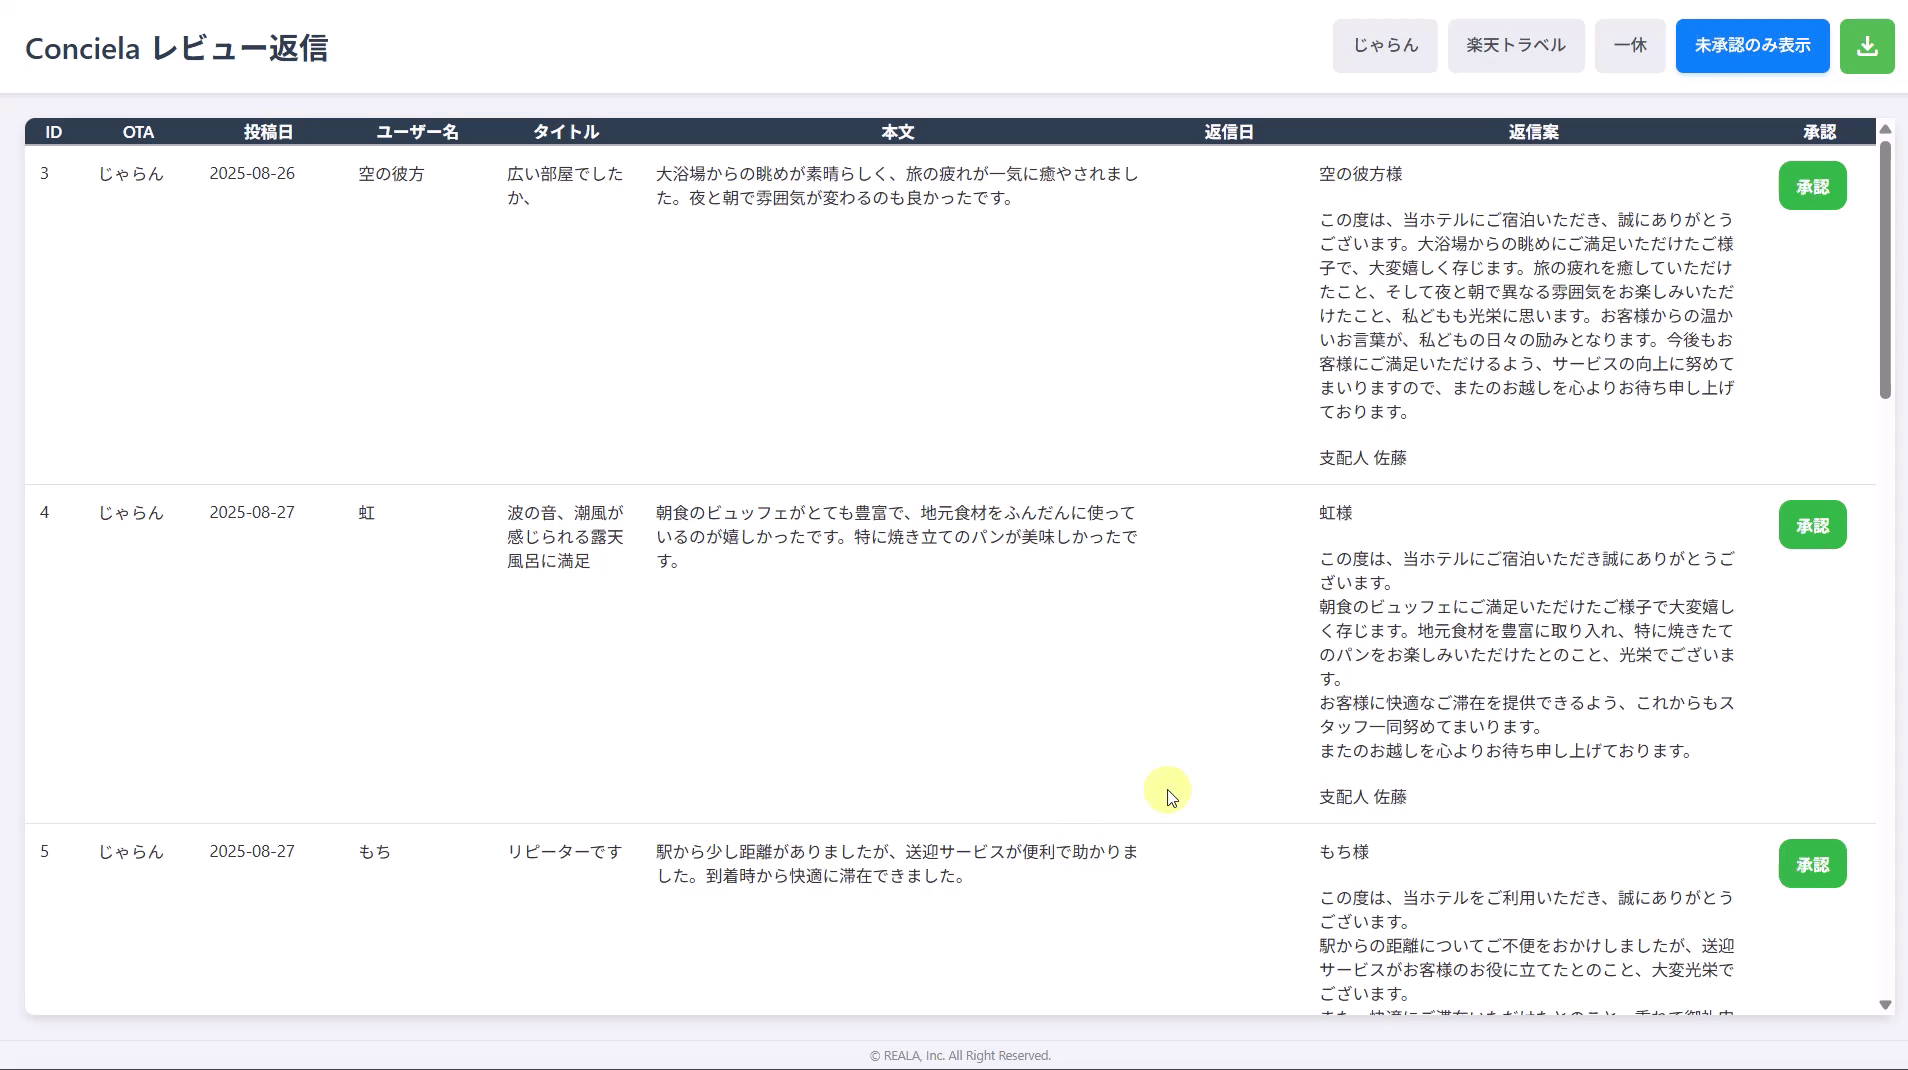Click the scrollbar down arrow
Screen dimensions: 1908x1070
click(1884, 1005)
